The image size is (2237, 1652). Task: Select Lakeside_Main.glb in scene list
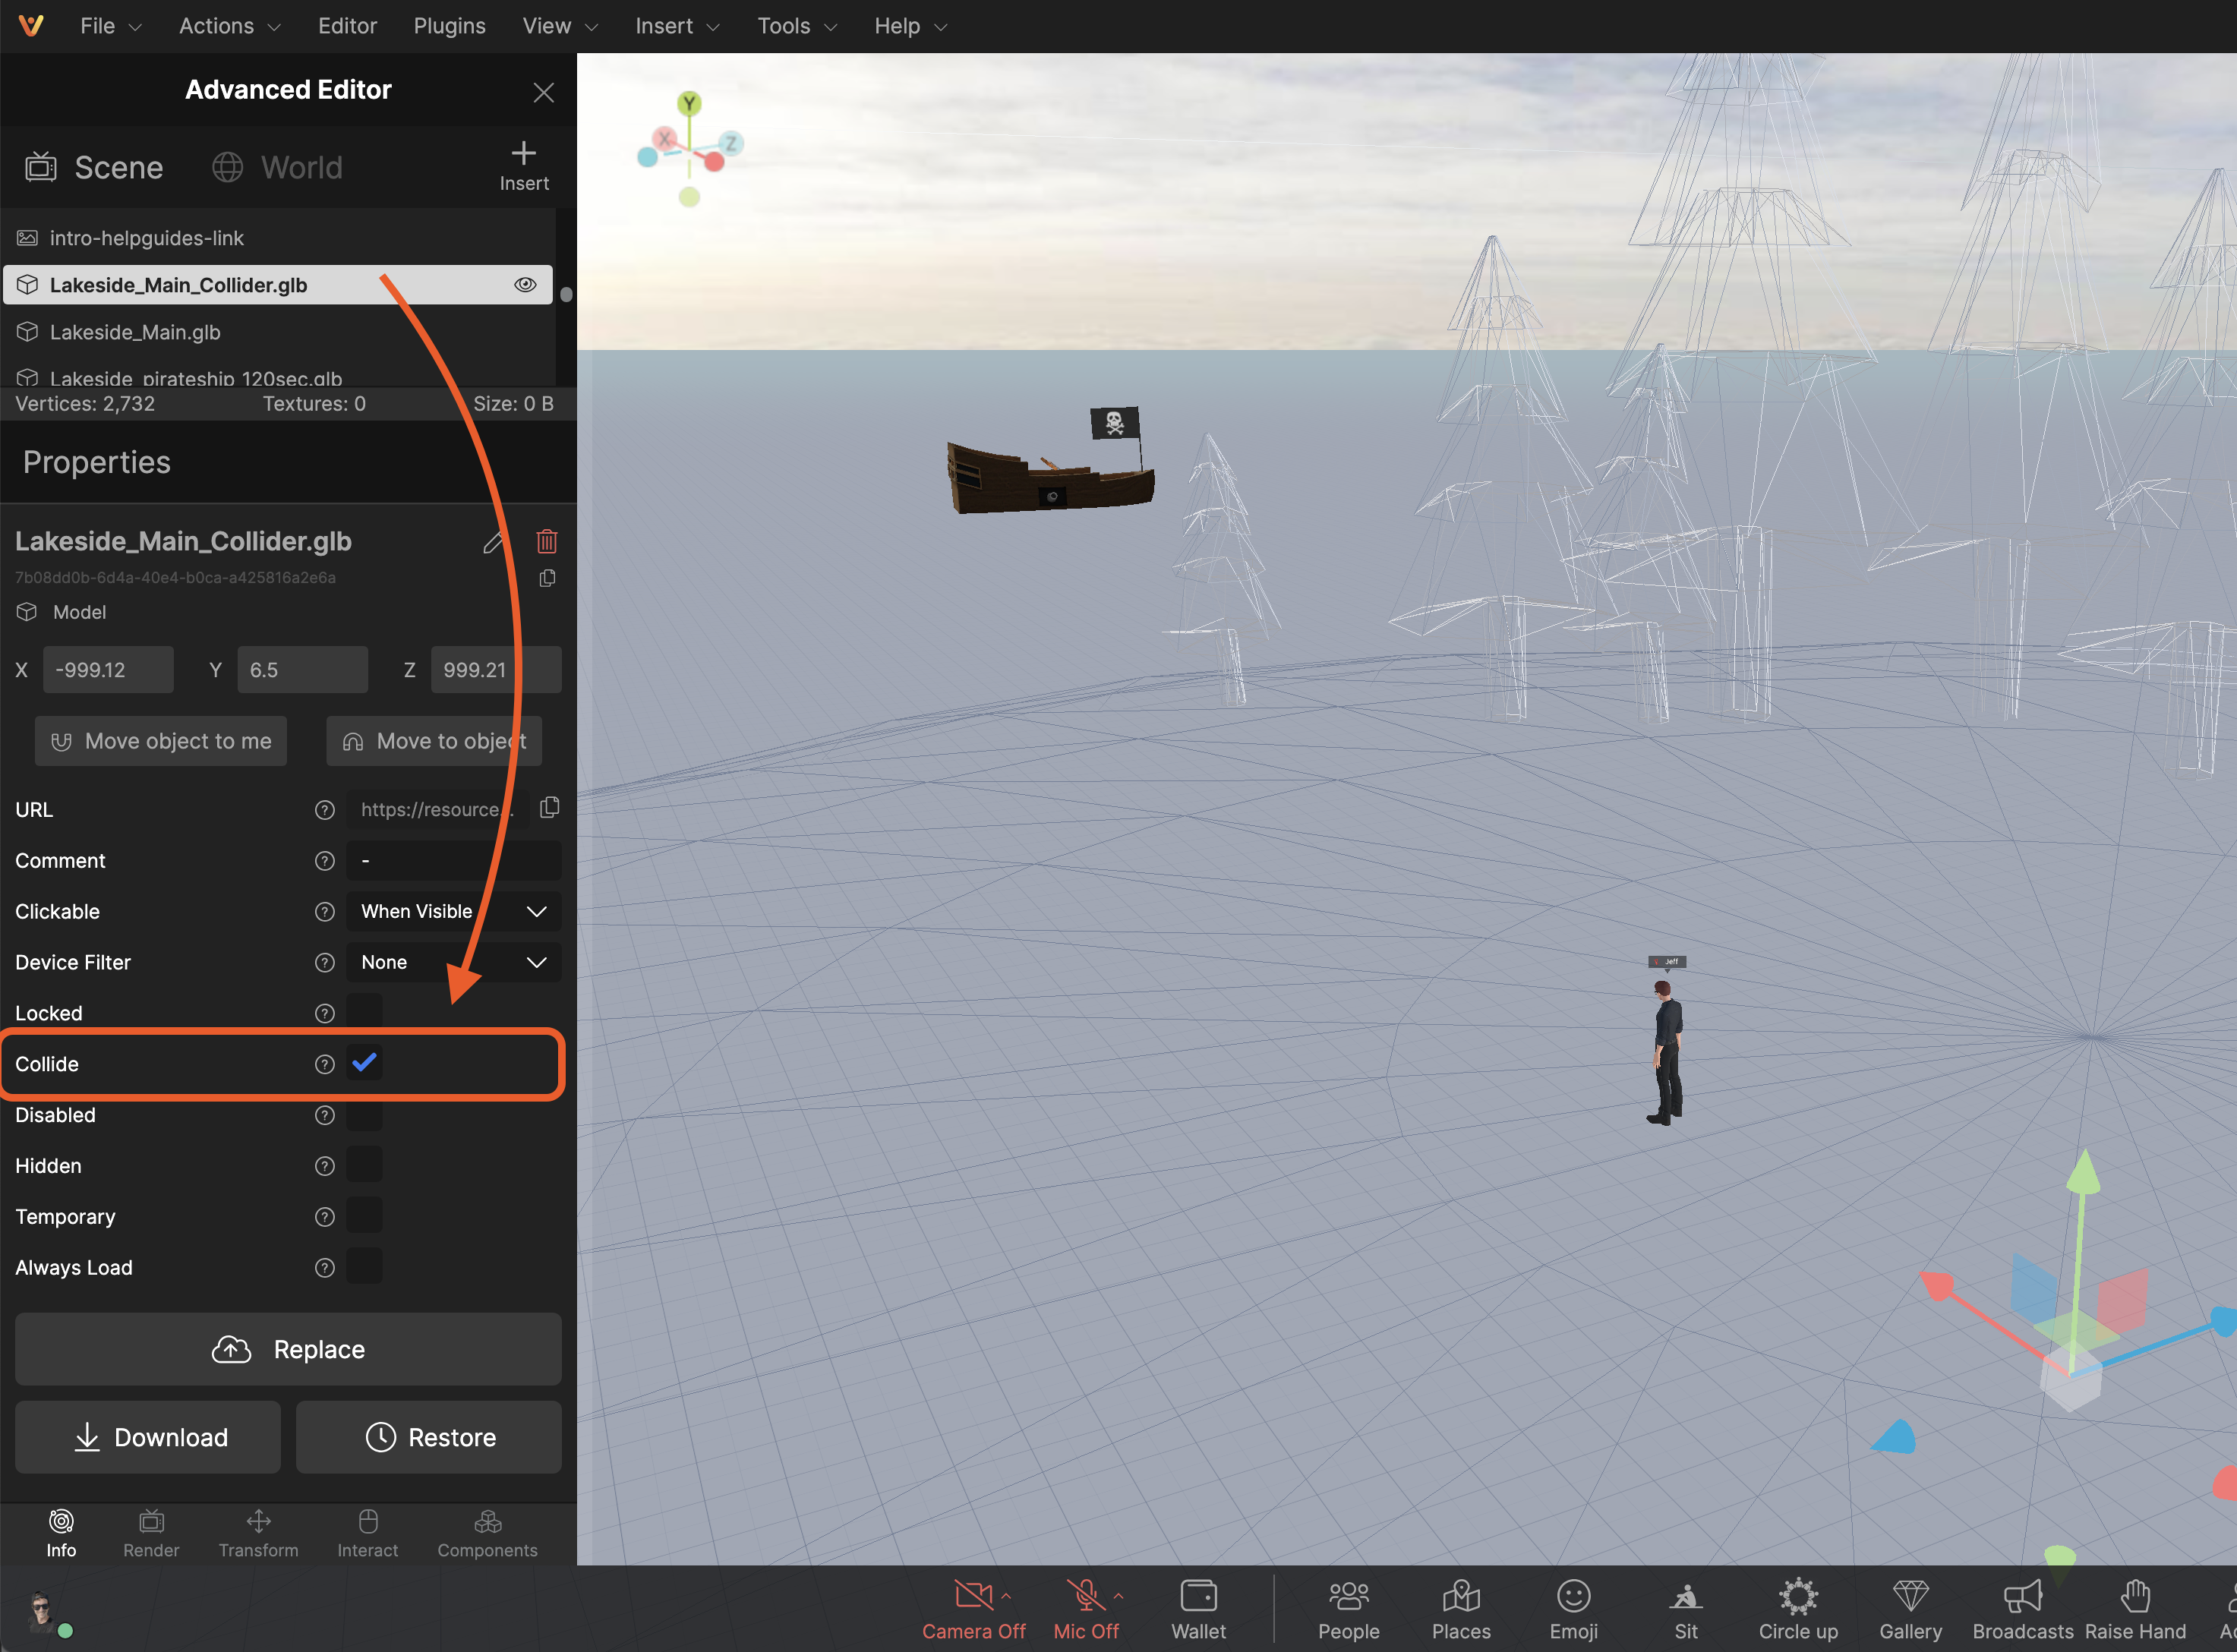pos(278,332)
